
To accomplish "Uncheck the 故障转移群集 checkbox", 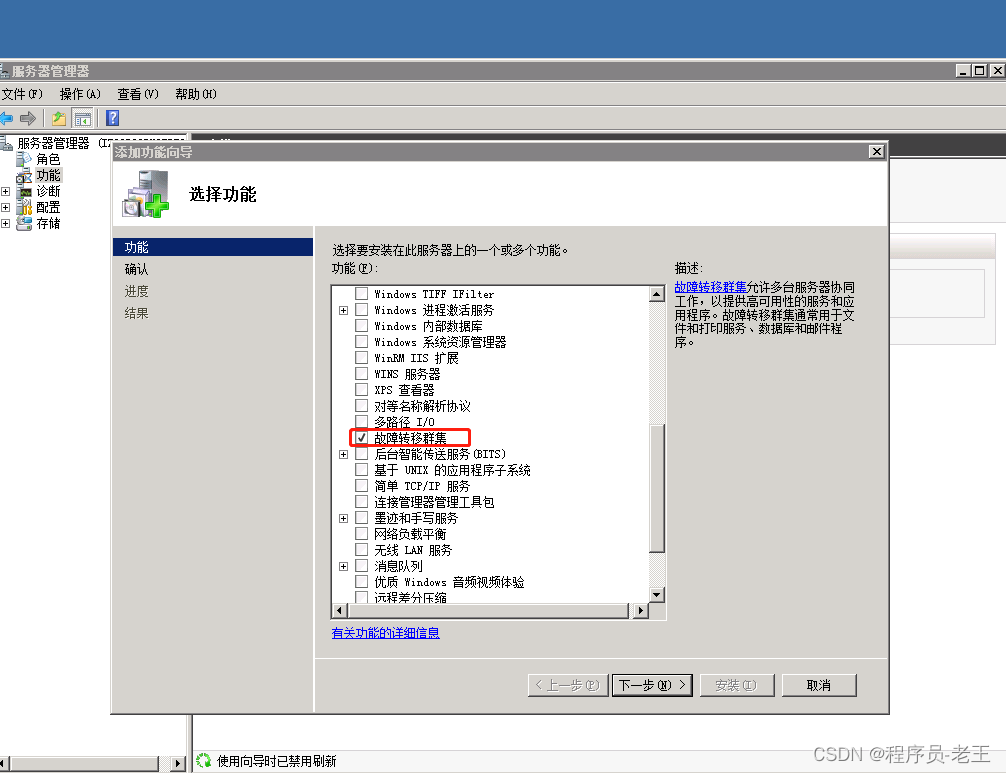I will pyautogui.click(x=362, y=438).
